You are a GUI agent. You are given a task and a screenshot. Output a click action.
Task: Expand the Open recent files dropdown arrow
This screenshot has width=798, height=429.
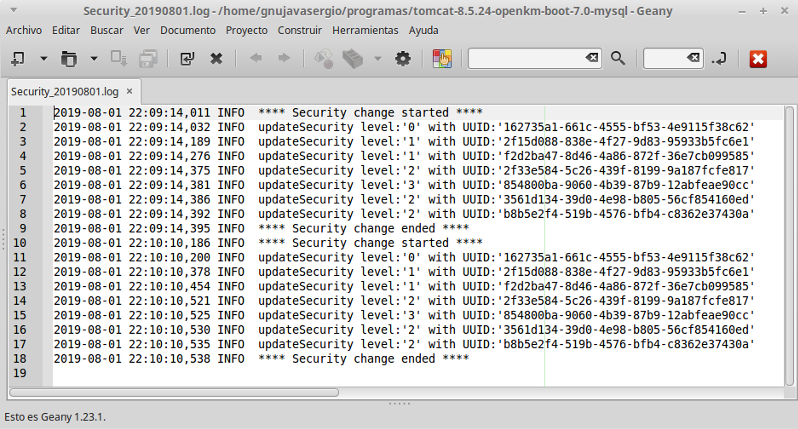tap(93, 59)
